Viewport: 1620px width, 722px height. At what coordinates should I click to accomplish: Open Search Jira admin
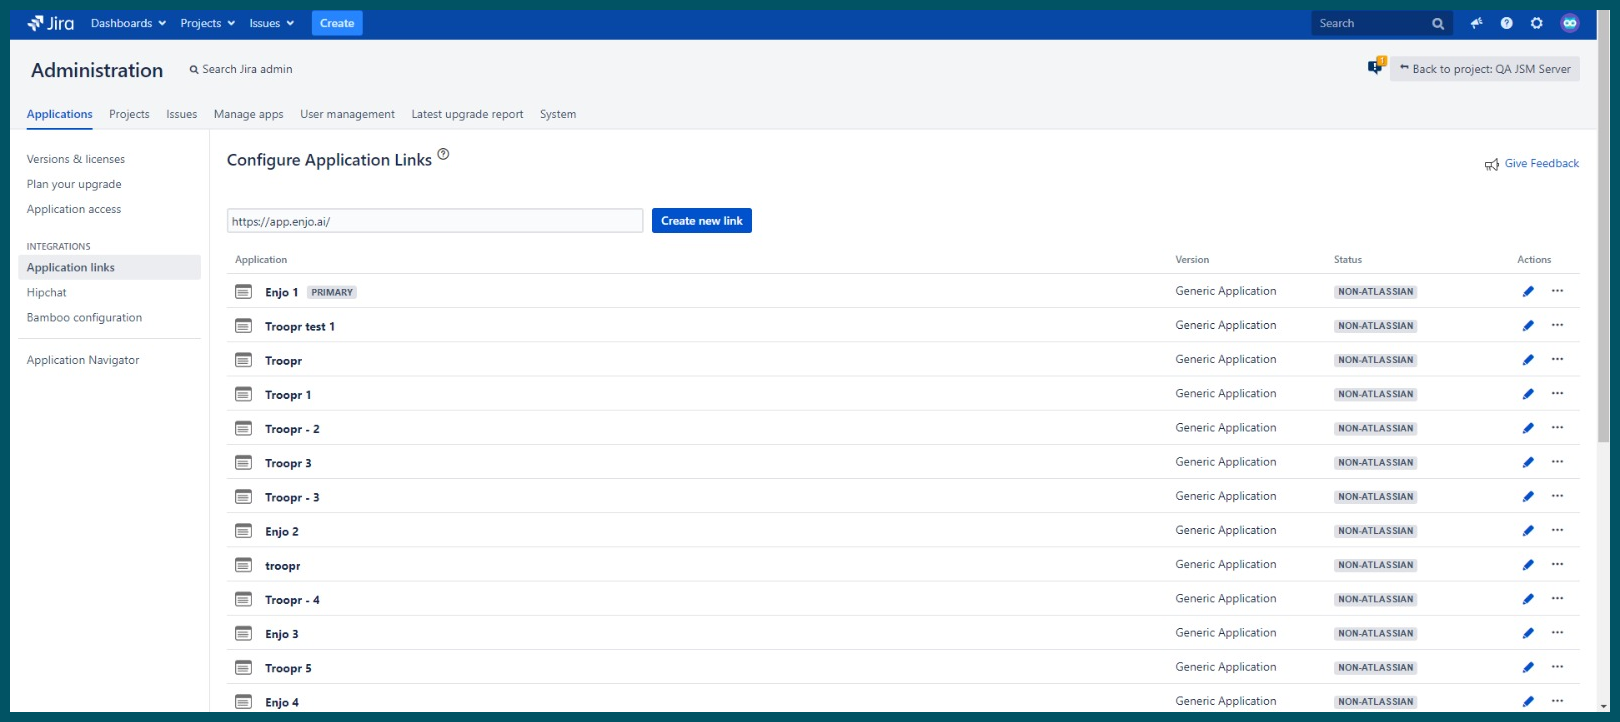coord(241,69)
